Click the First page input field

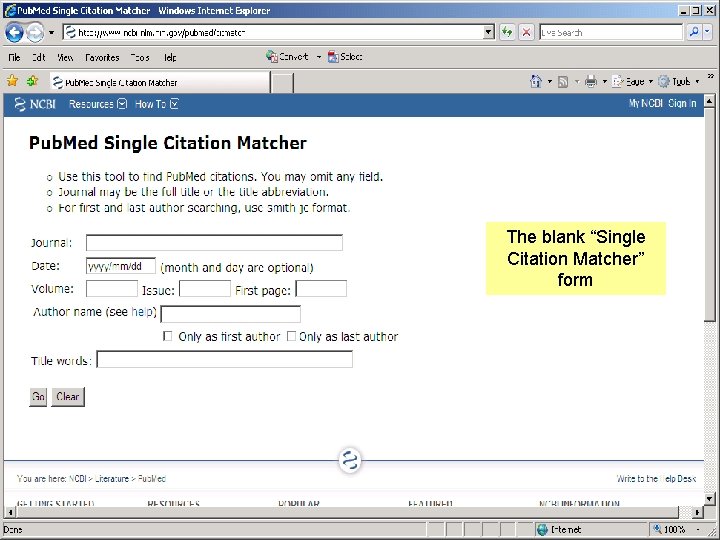pos(321,289)
